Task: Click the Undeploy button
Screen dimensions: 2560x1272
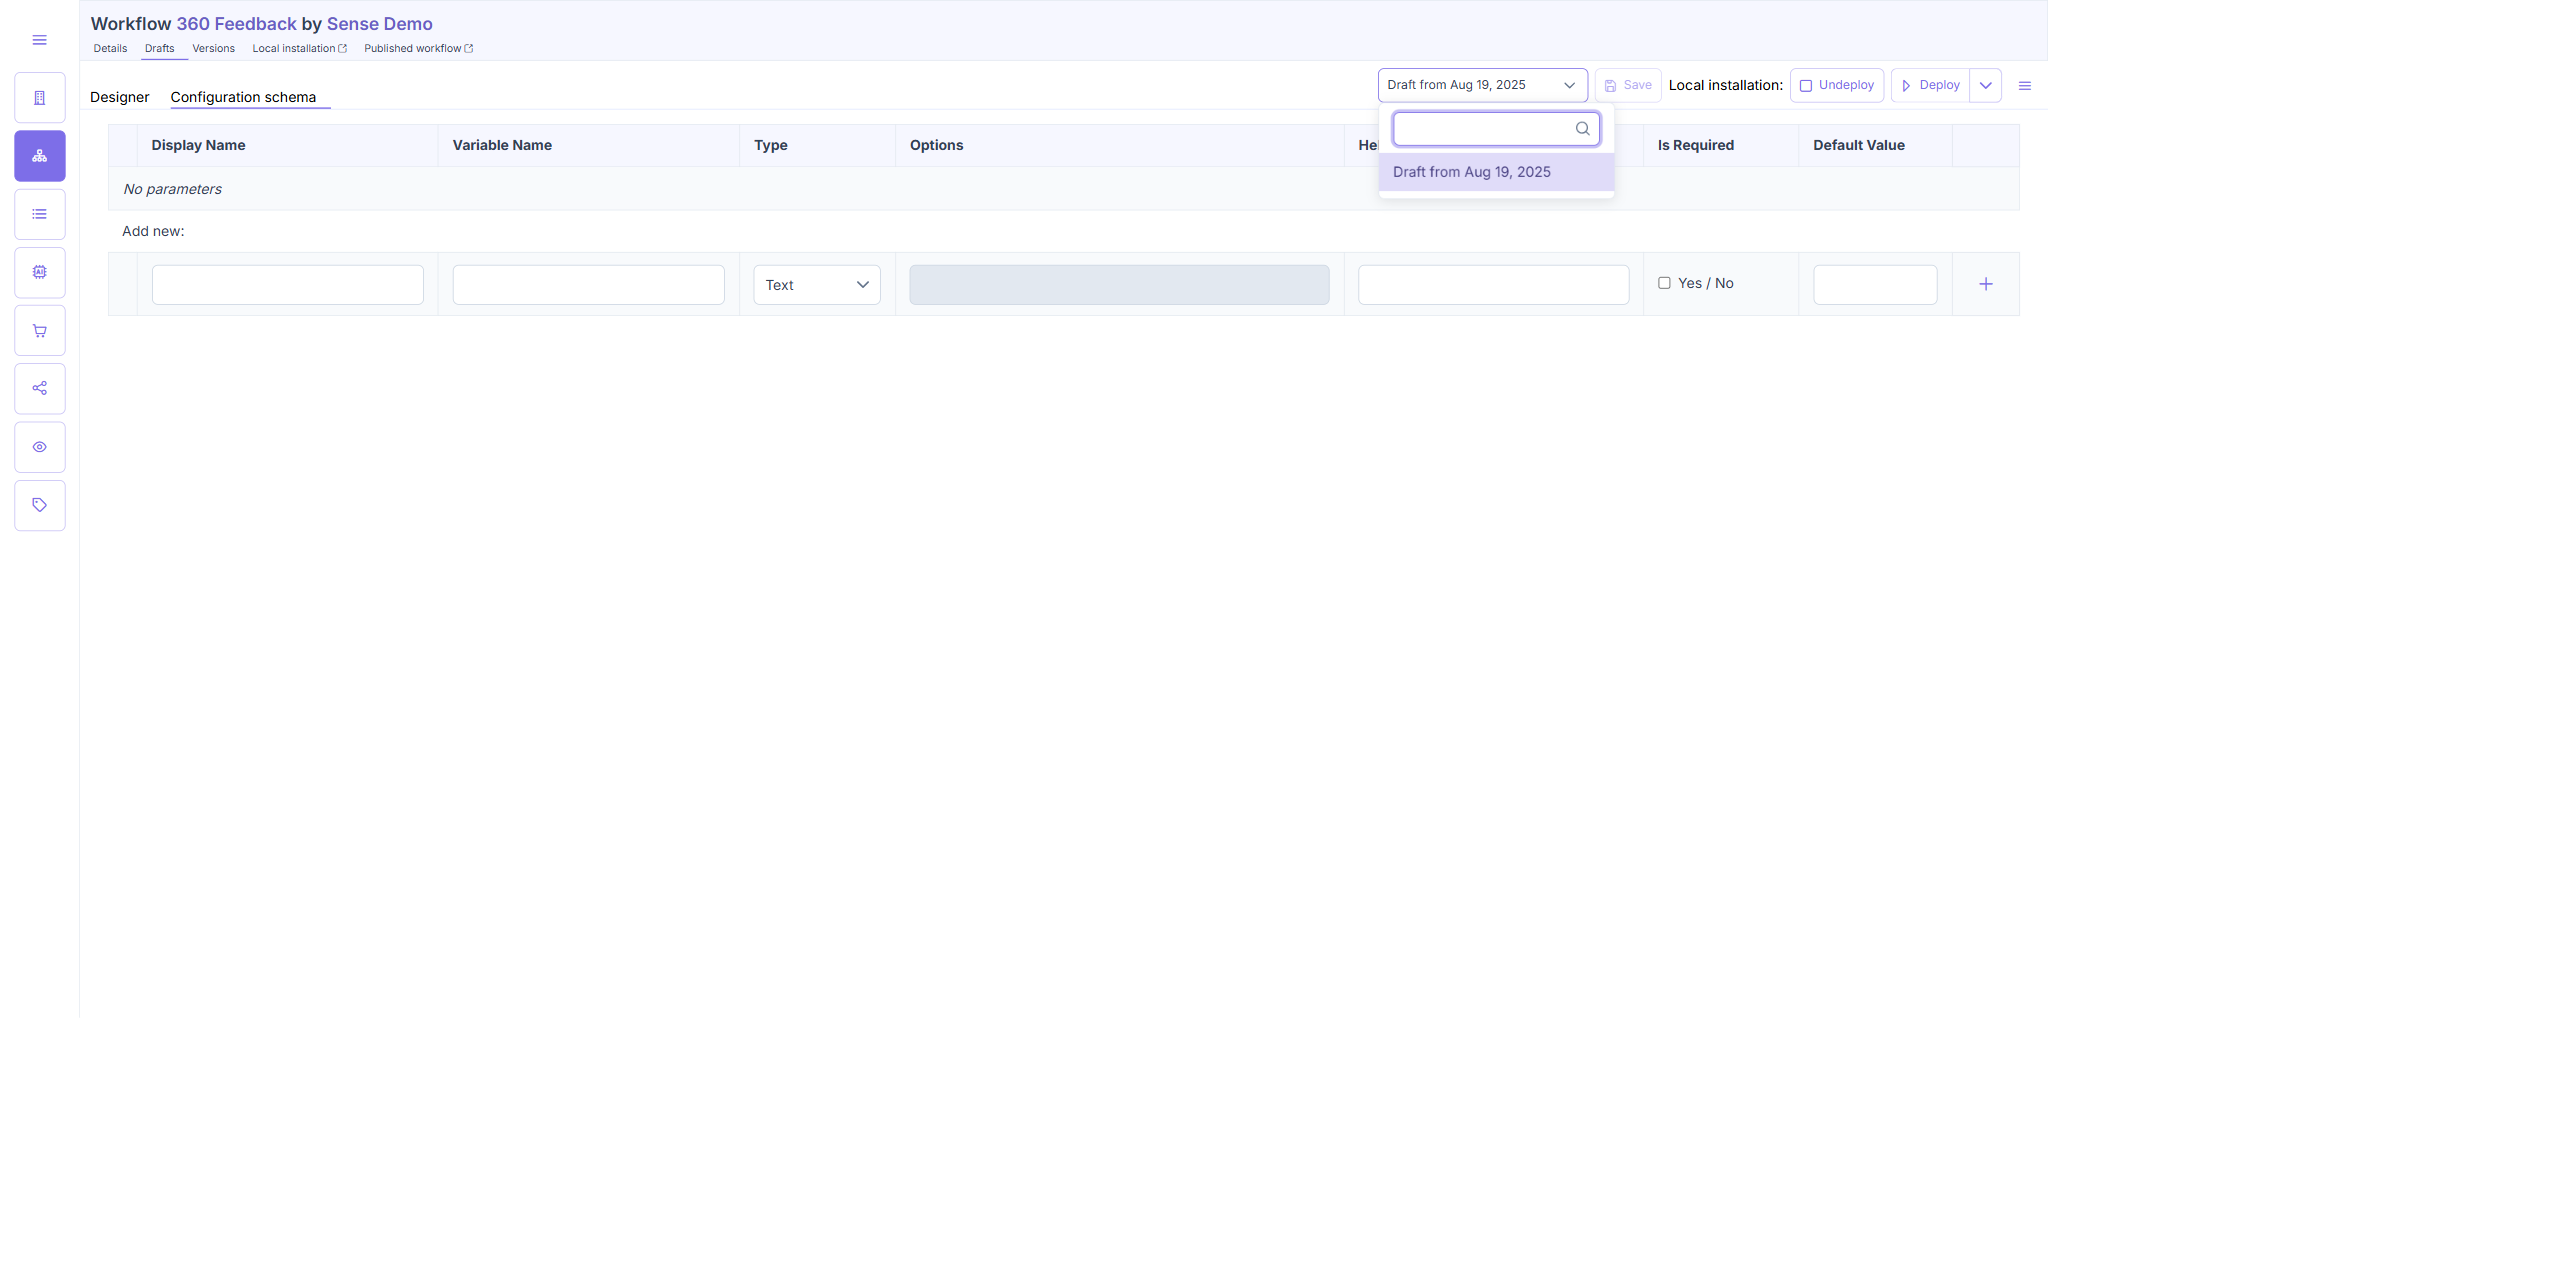Action: [x=1837, y=85]
